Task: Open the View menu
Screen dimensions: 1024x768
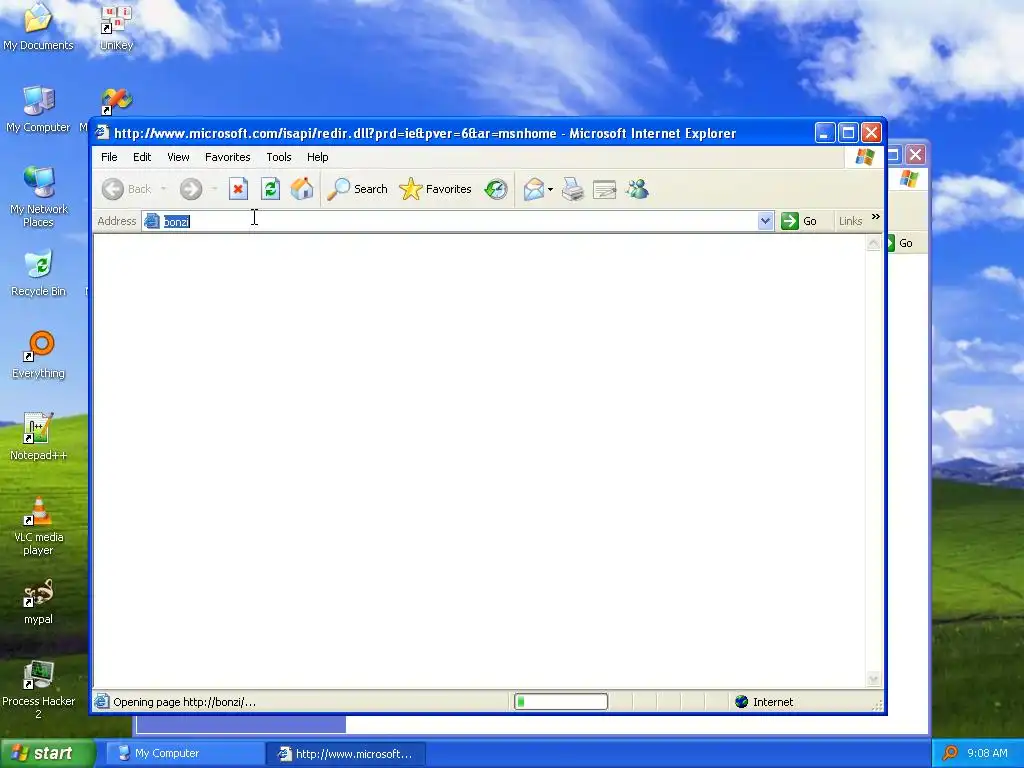Action: (178, 157)
